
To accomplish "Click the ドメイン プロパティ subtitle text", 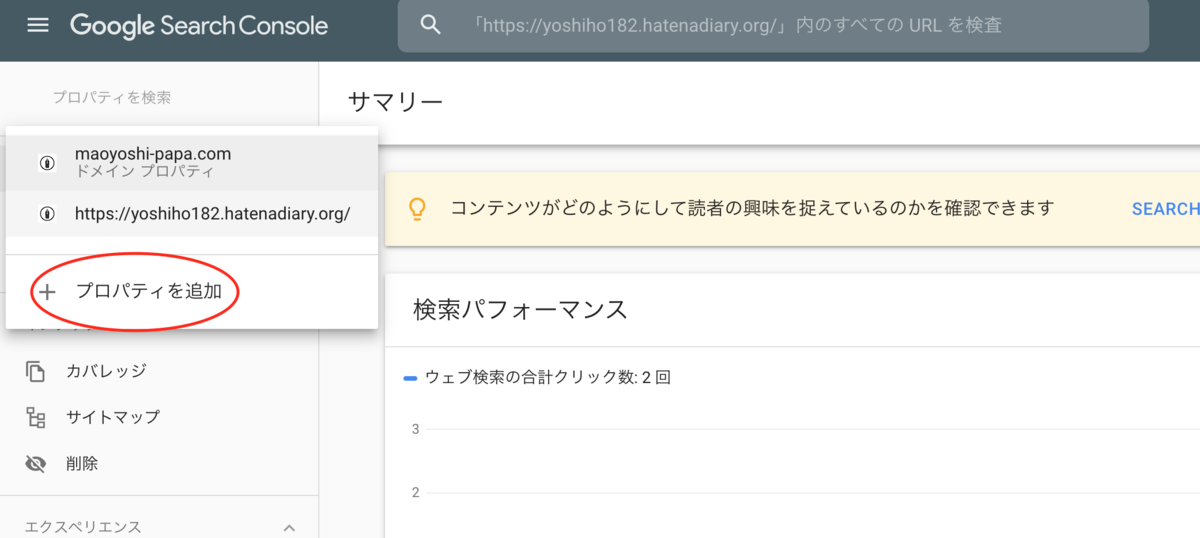I will (144, 172).
